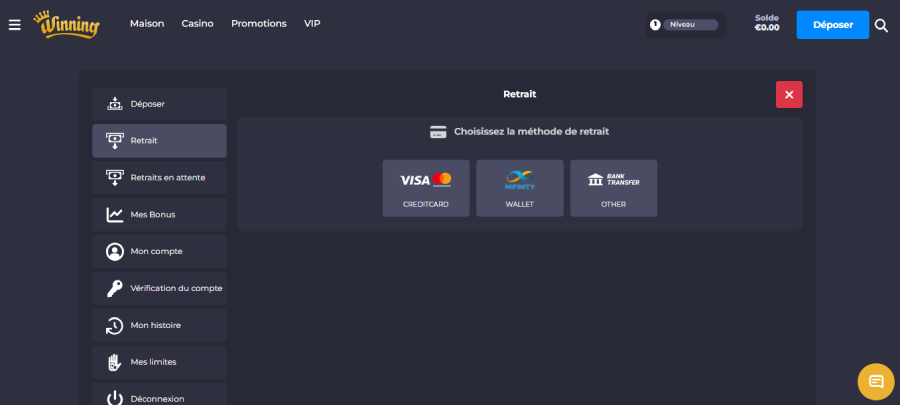
Task: Select CREDITCARD withdrawal method
Action: 426,188
